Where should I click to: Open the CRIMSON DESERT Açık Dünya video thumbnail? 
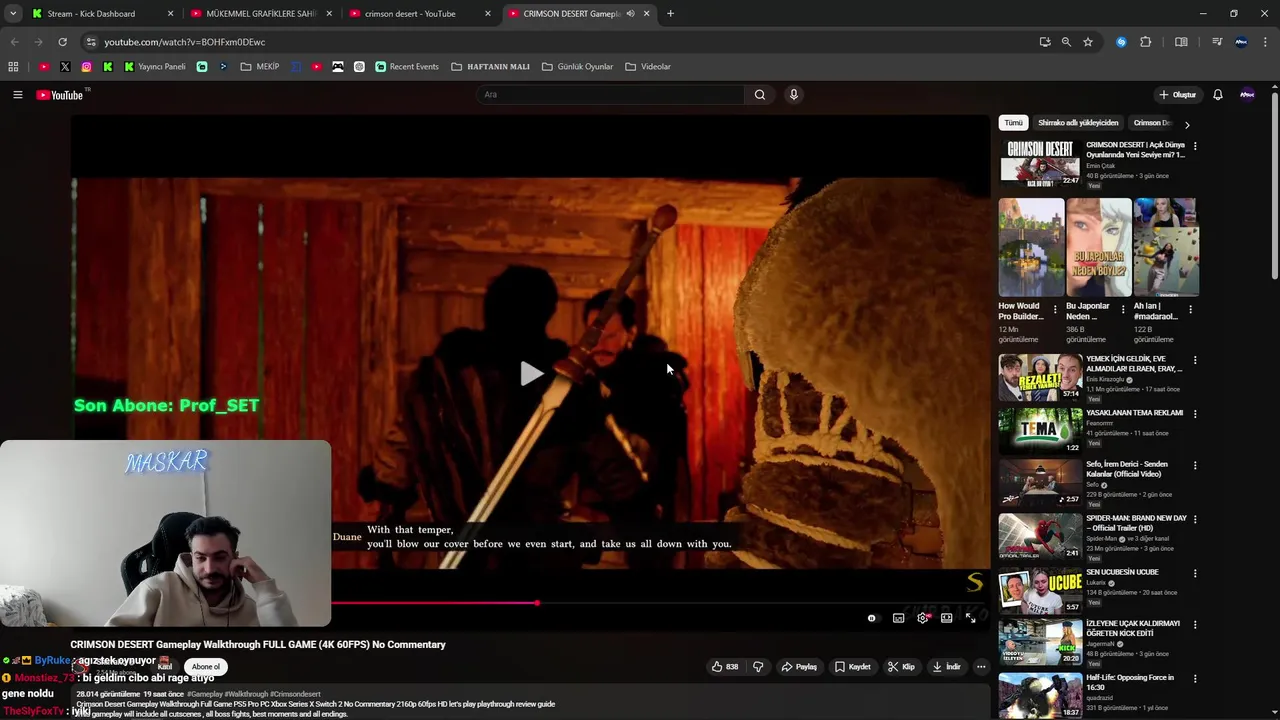pyautogui.click(x=1040, y=163)
